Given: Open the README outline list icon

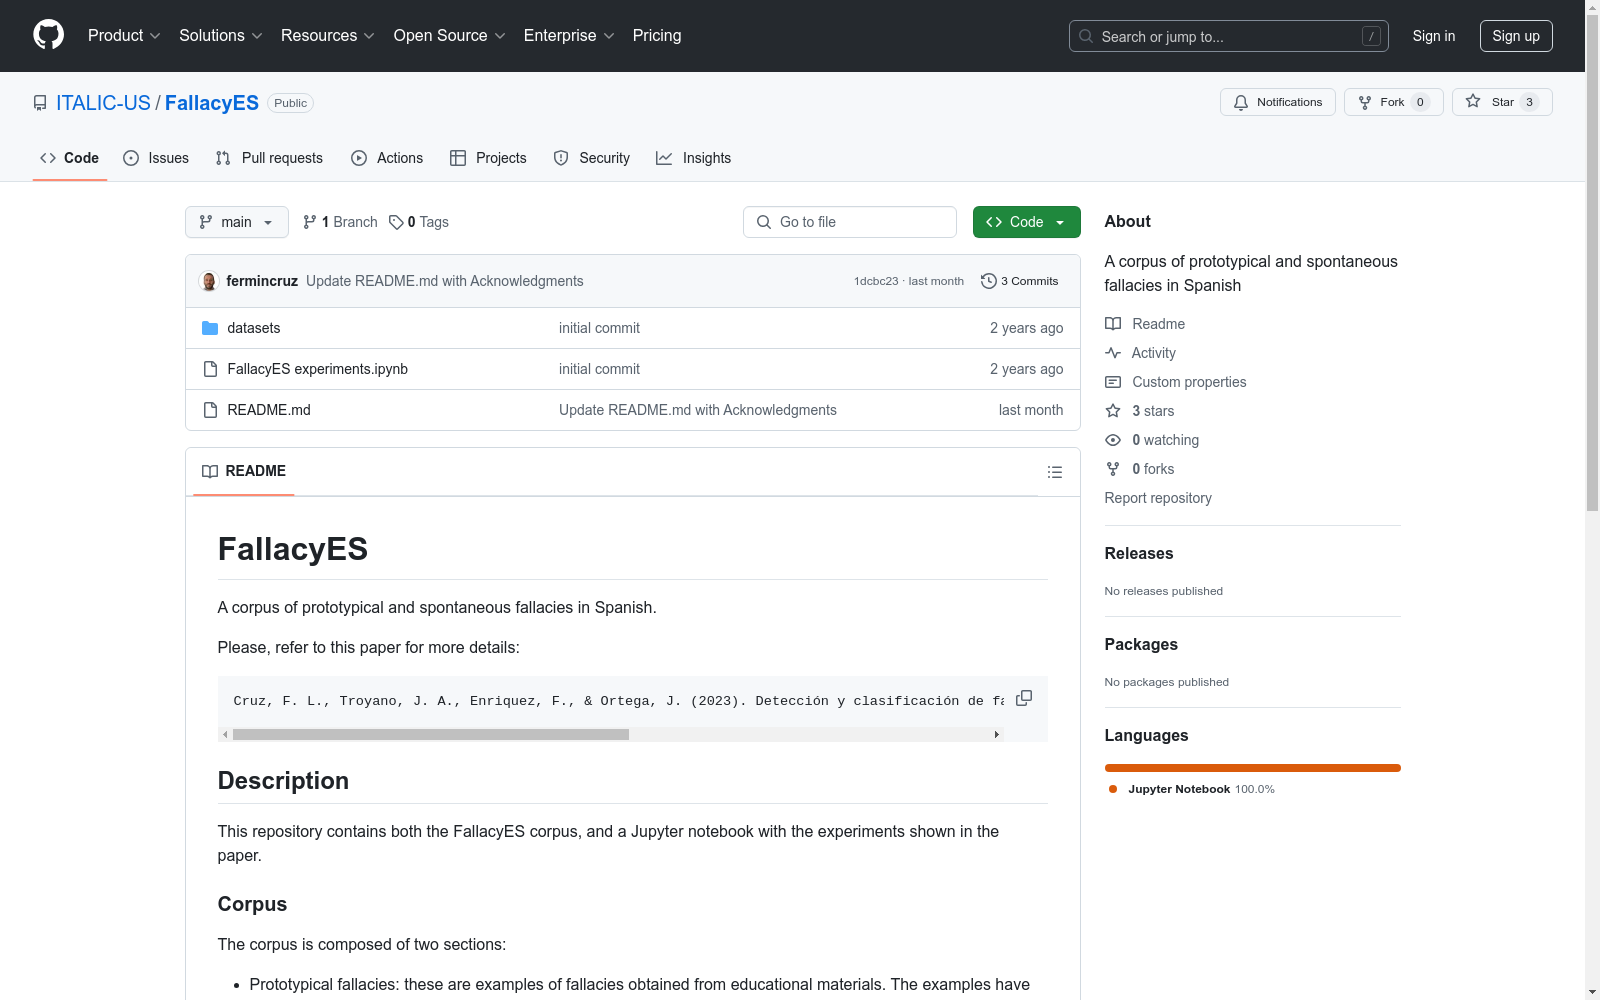Looking at the screenshot, I should coord(1055,472).
